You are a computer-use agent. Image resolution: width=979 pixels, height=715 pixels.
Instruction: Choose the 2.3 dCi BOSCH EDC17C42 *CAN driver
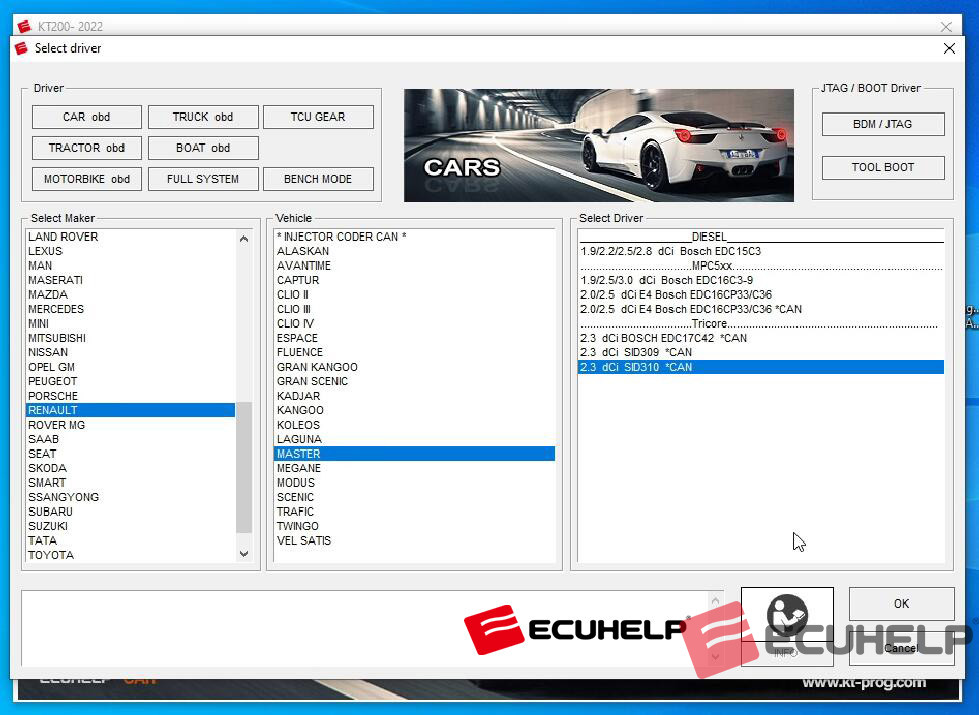click(x=761, y=338)
